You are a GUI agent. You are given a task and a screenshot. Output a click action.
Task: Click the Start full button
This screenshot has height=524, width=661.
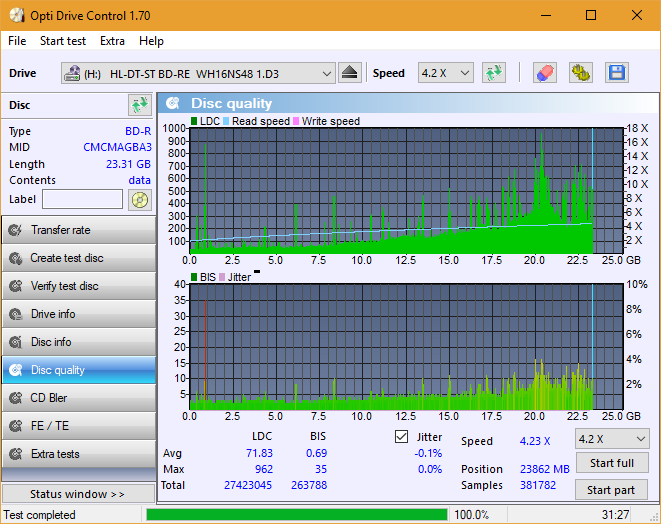pyautogui.click(x=612, y=463)
